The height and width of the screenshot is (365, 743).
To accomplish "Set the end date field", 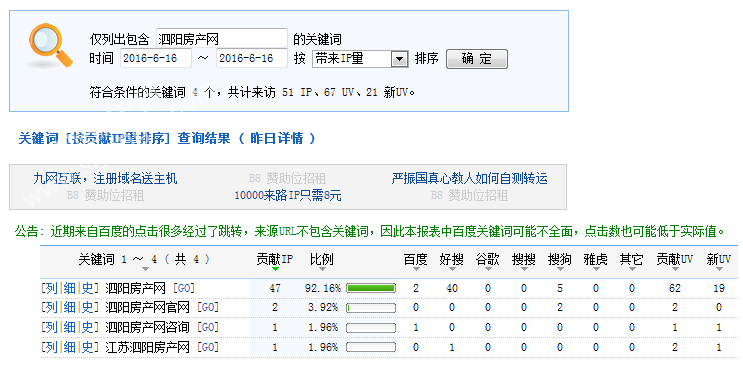I will point(252,58).
